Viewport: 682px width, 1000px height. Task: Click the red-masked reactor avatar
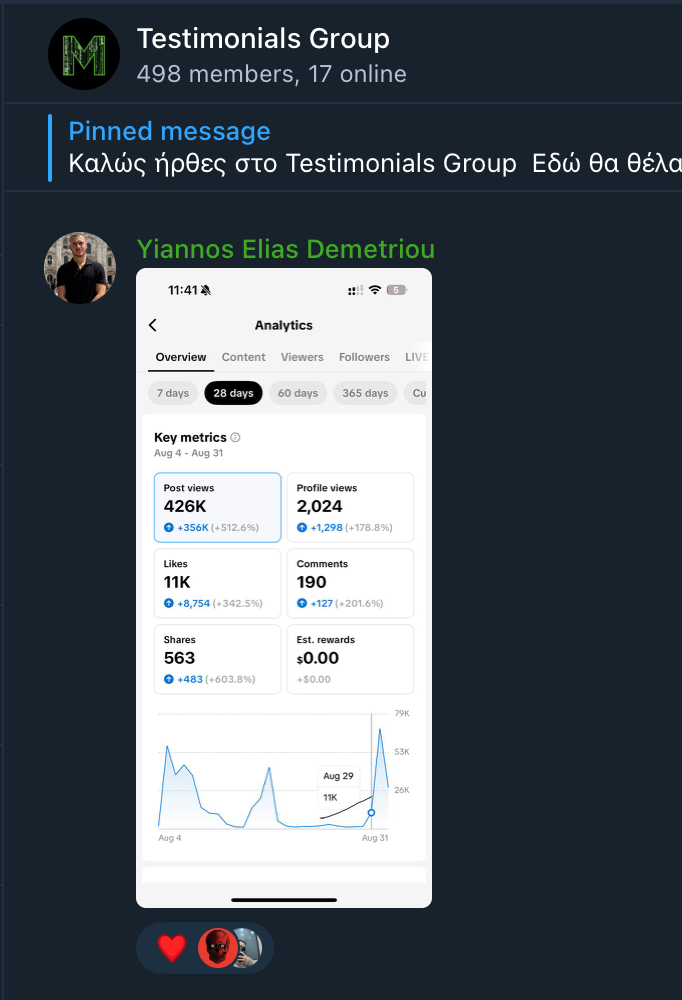point(216,948)
